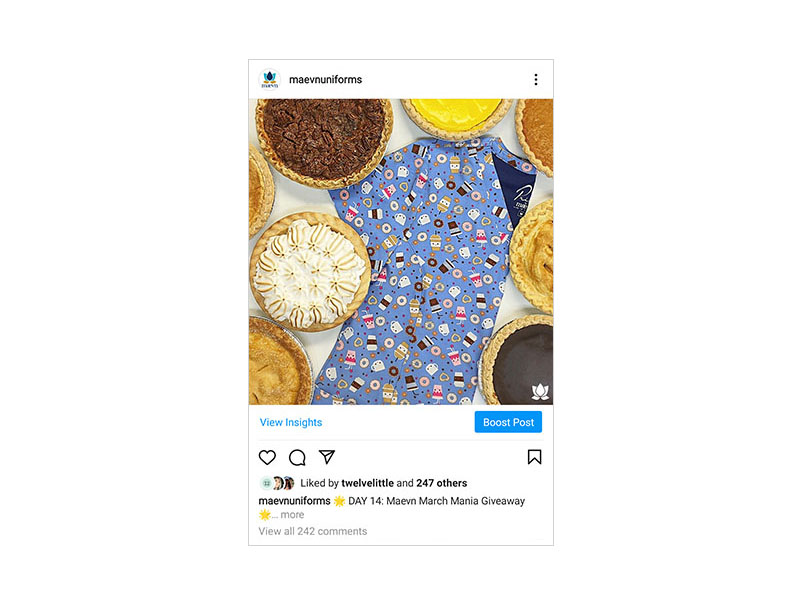Viewport: 800px width, 600px height.
Task: Click the DAY 14 giveaway caption text
Action: coord(436,501)
